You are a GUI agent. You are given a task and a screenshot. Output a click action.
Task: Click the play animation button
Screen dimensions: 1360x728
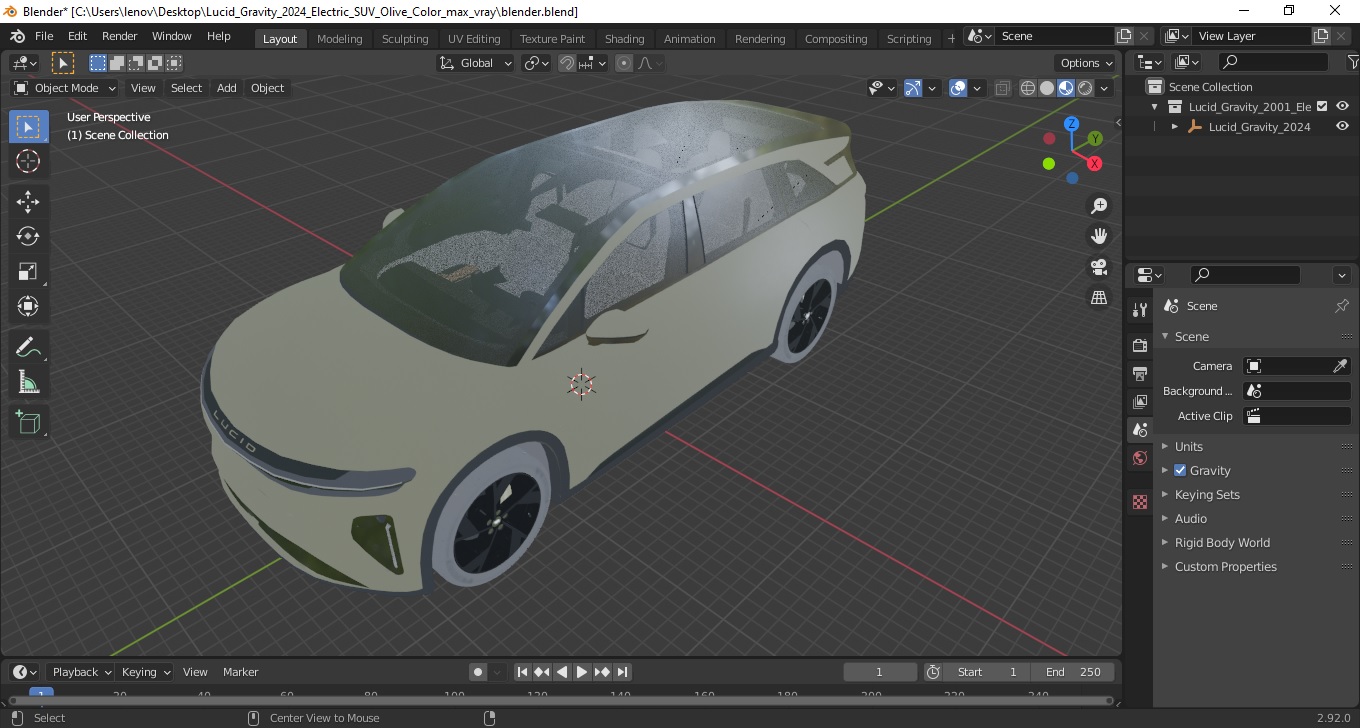pyautogui.click(x=582, y=672)
